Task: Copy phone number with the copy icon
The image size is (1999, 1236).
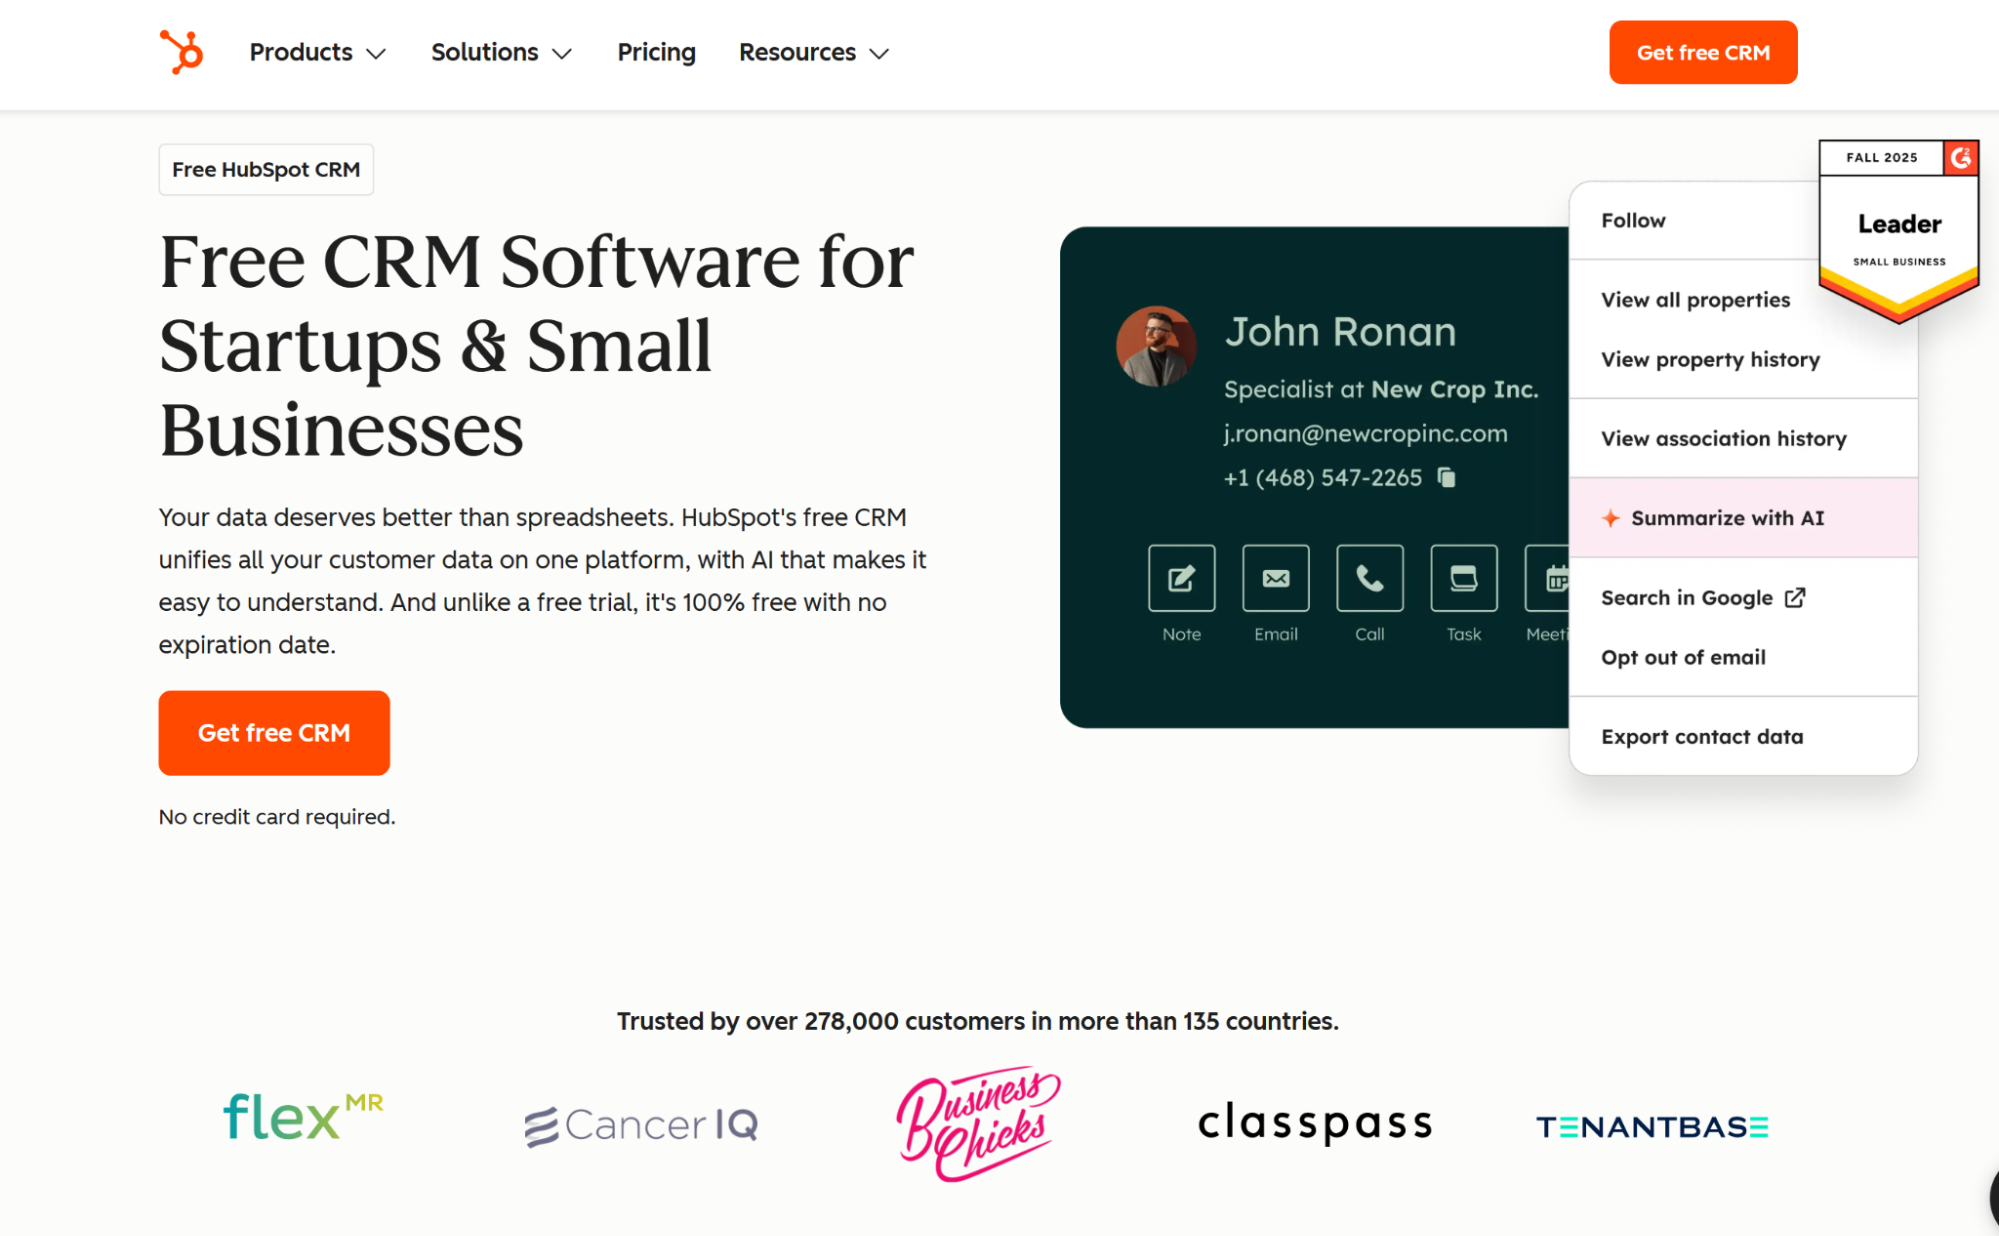Action: [x=1446, y=477]
